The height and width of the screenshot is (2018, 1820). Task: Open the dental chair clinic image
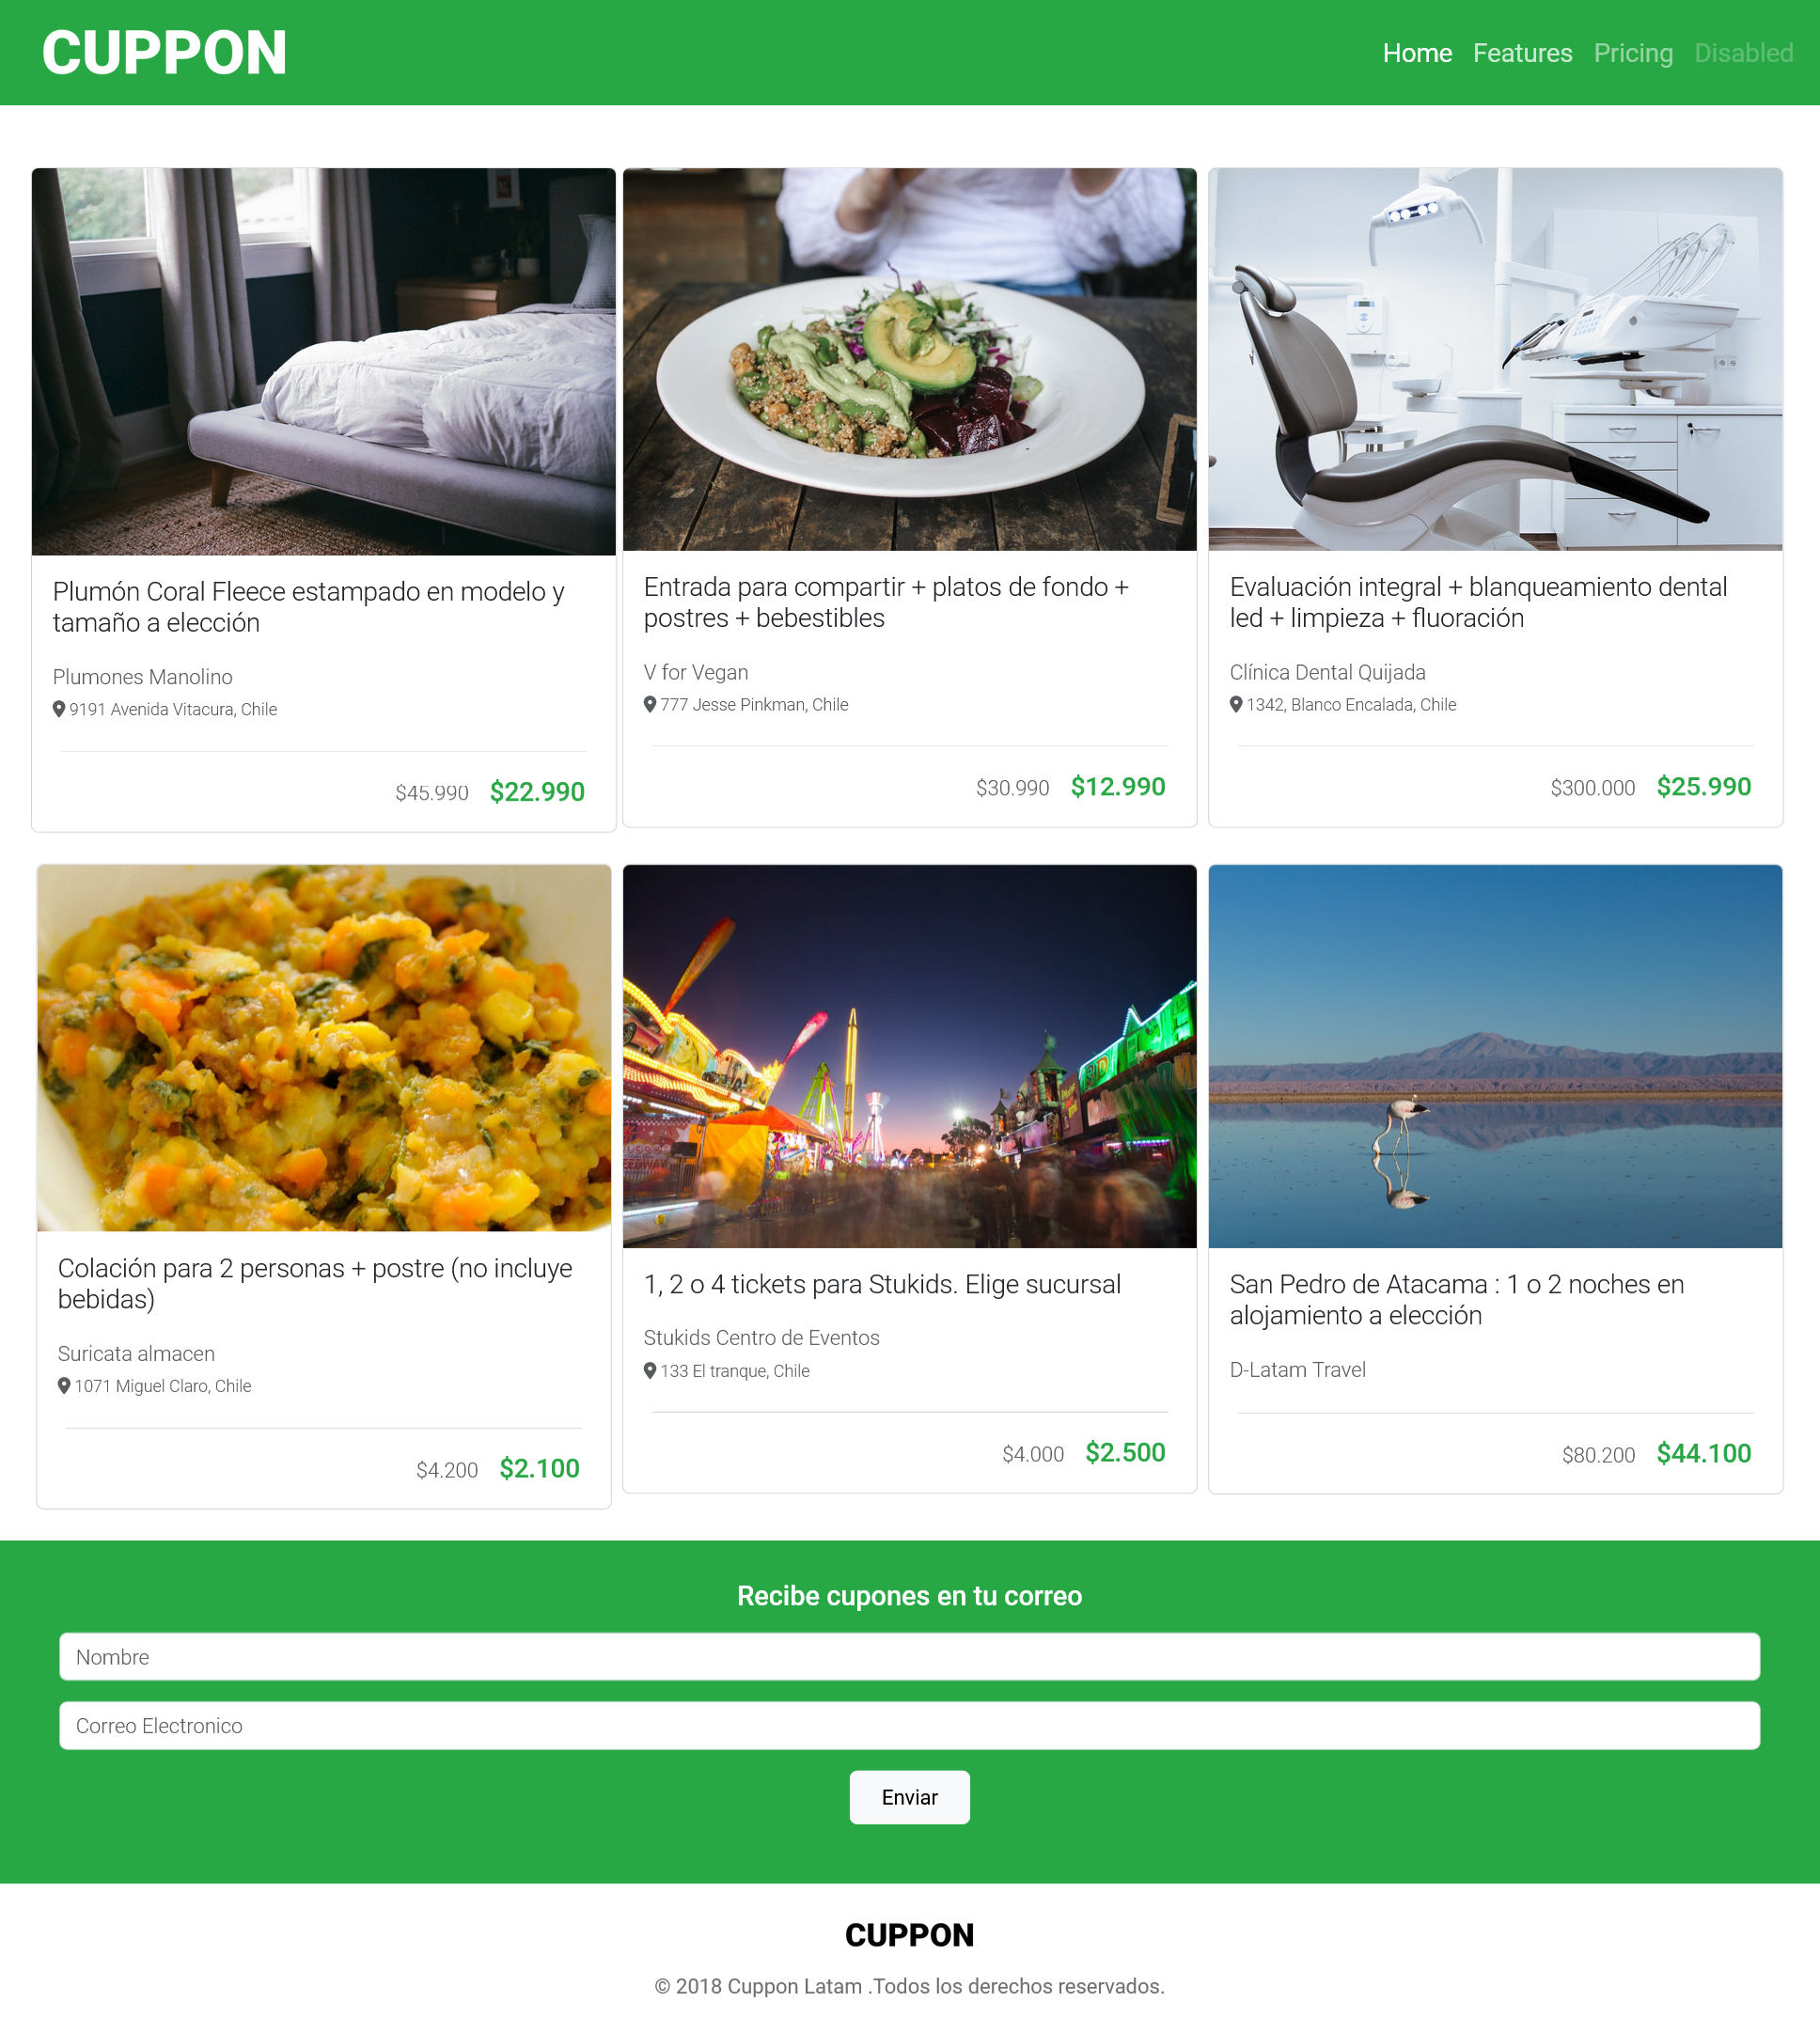coord(1495,359)
